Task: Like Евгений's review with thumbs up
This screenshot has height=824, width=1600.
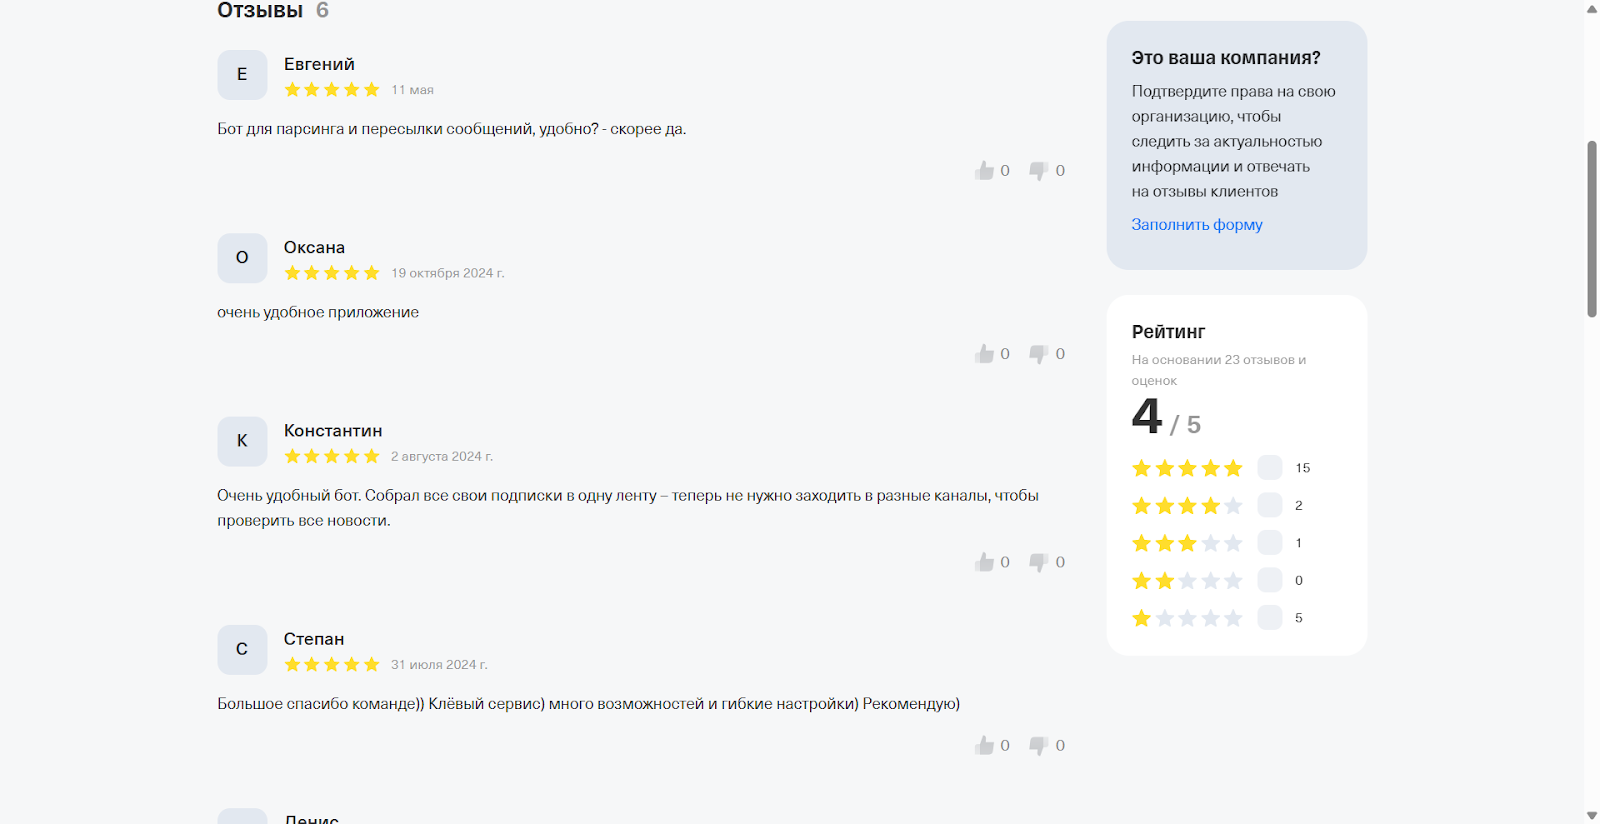Action: 985,170
